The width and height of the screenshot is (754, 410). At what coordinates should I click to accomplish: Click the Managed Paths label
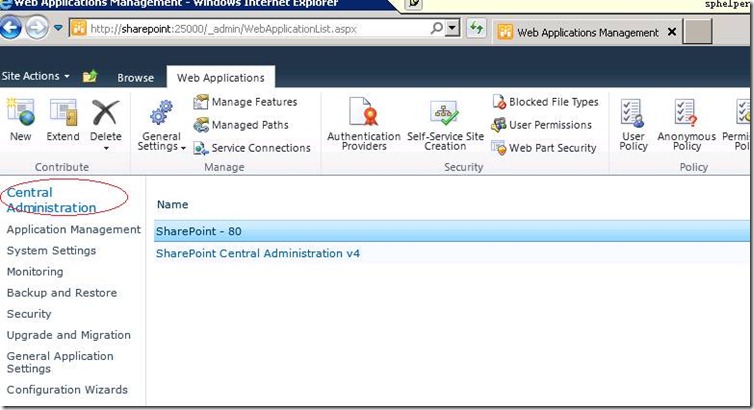[250, 125]
